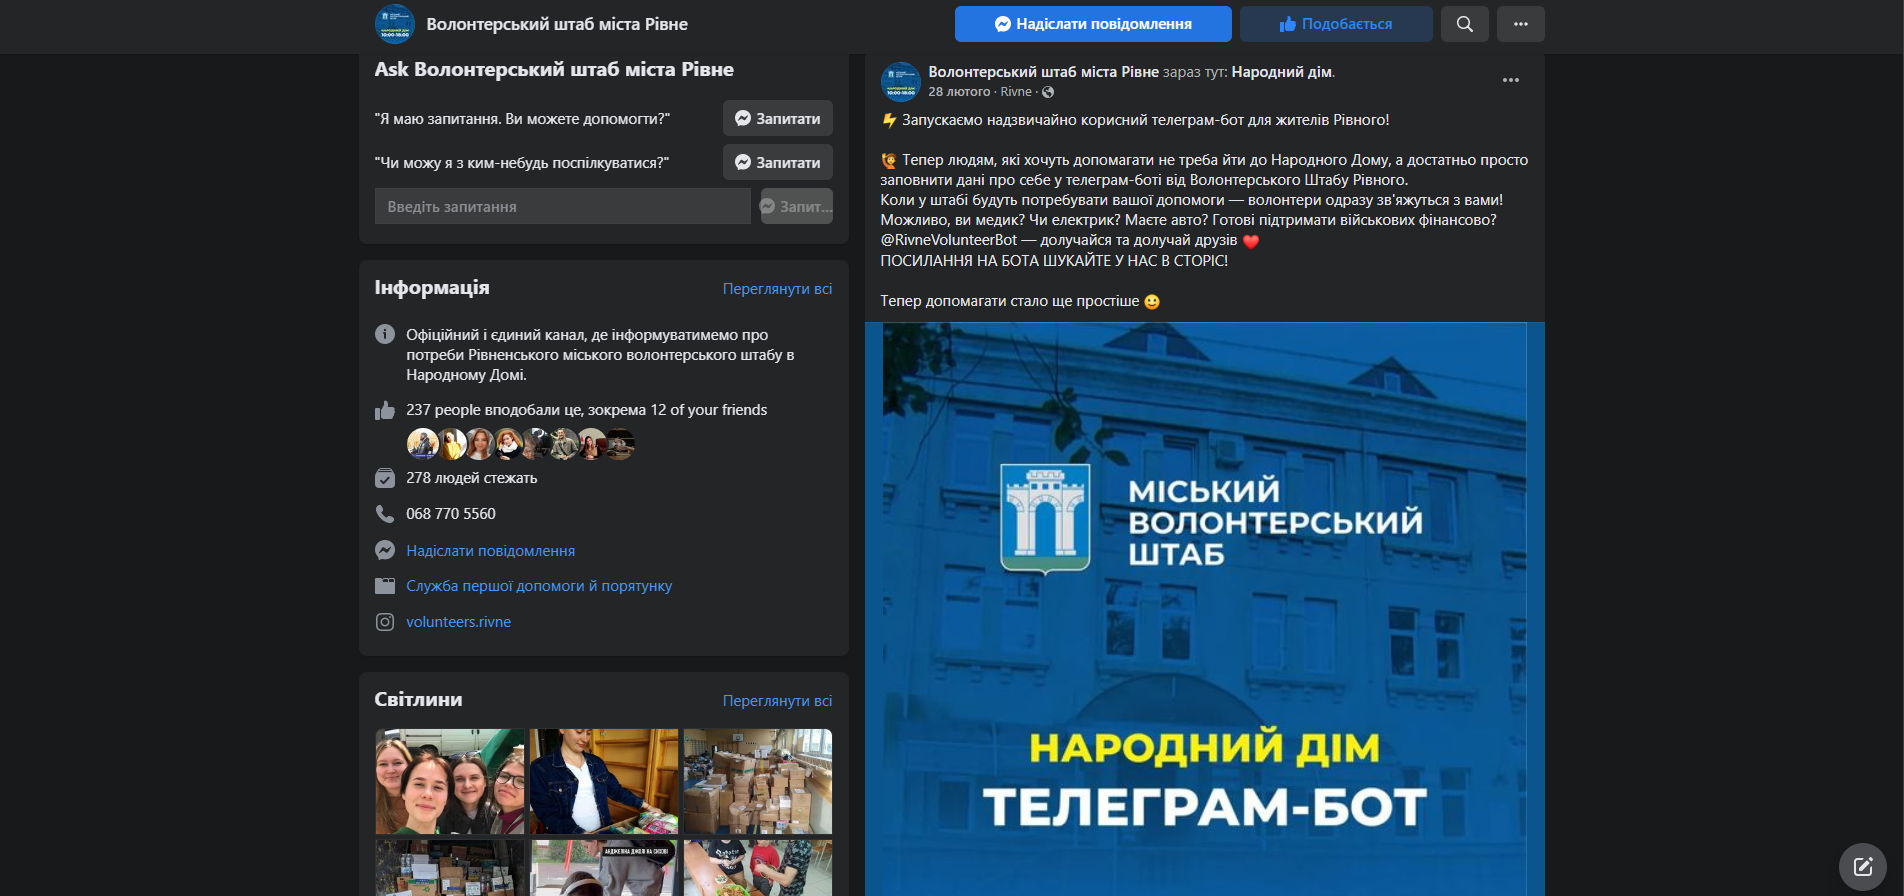Viewport: 1904px width, 896px height.
Task: Open the Народний дім location link
Action: coord(1282,72)
